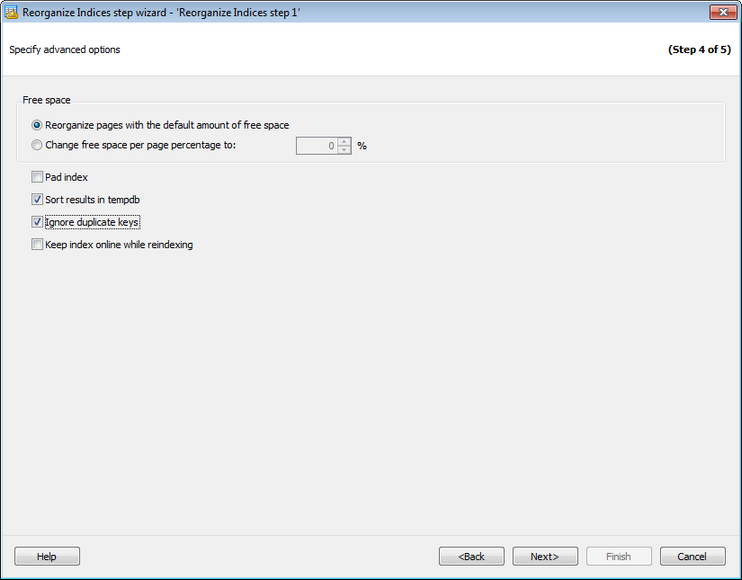
Task: Decrease free space percentage with down arrow
Action: coord(344,150)
